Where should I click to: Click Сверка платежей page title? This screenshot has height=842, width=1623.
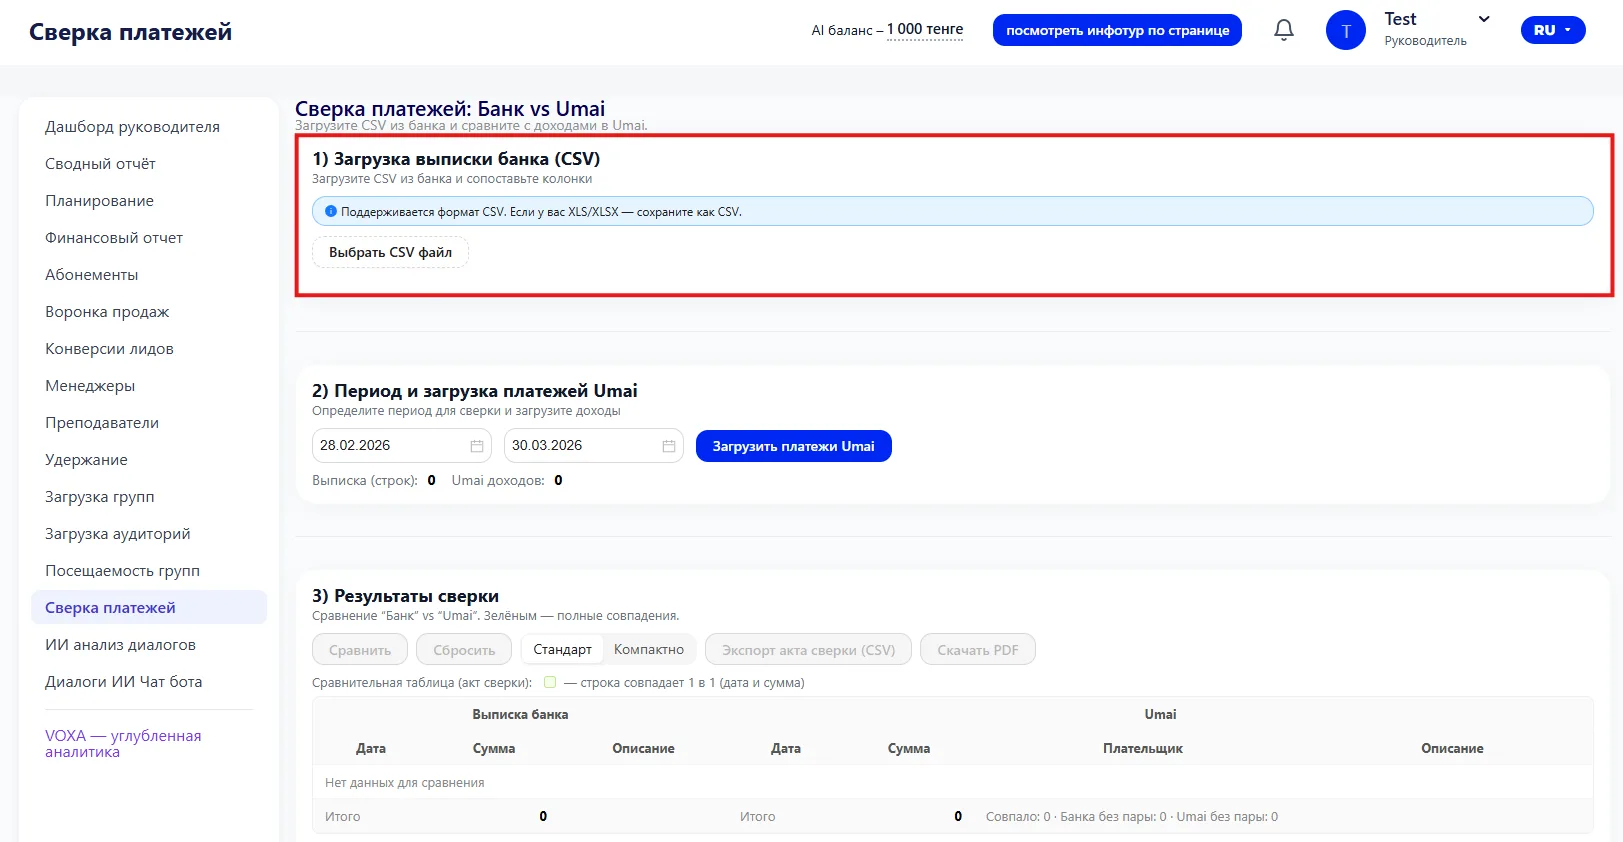point(130,32)
